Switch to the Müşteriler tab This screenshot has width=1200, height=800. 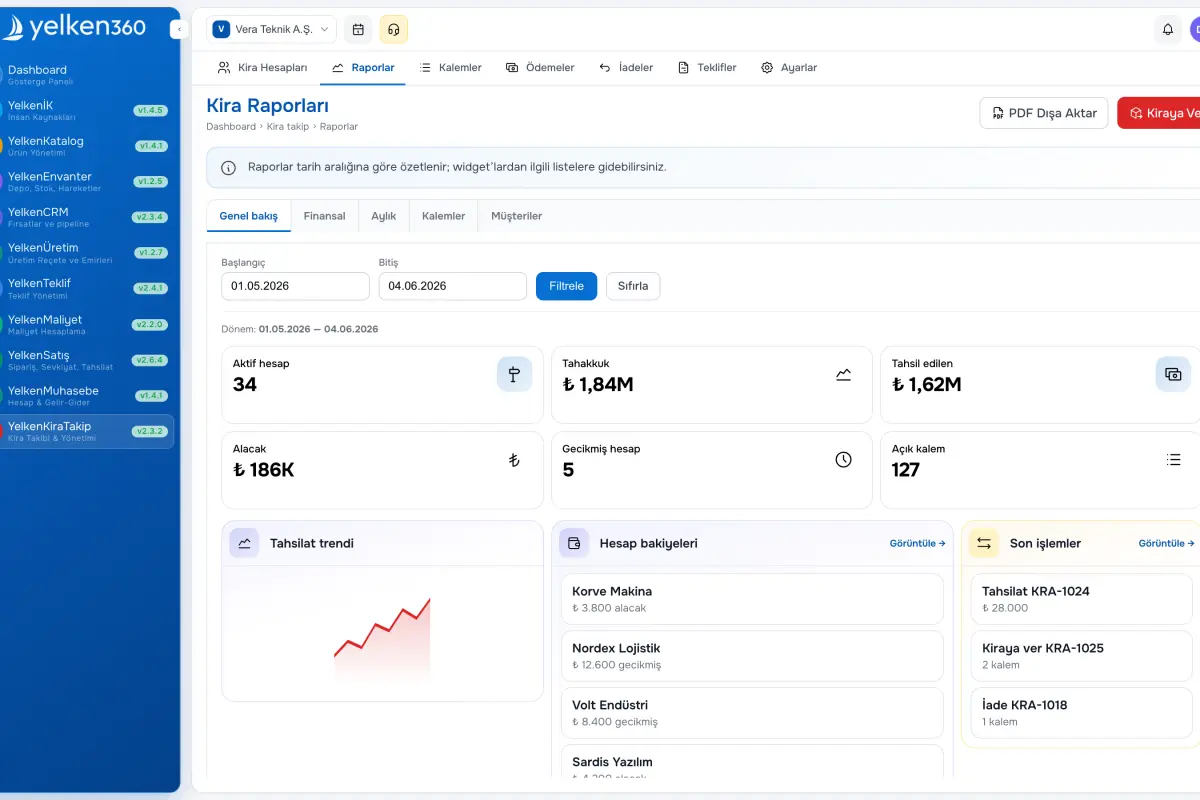coord(516,216)
